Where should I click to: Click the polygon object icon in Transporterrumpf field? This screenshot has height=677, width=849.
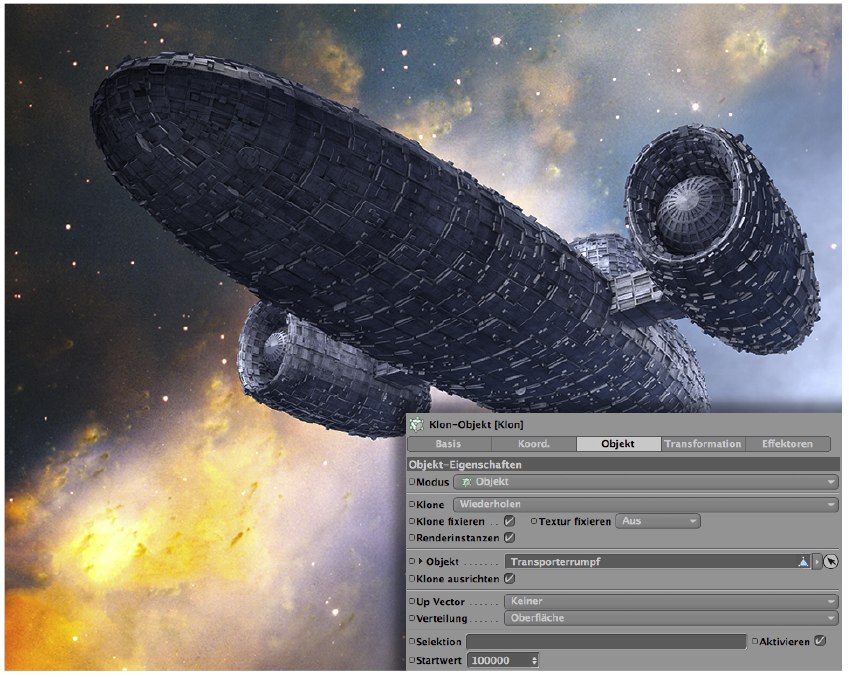pos(802,562)
